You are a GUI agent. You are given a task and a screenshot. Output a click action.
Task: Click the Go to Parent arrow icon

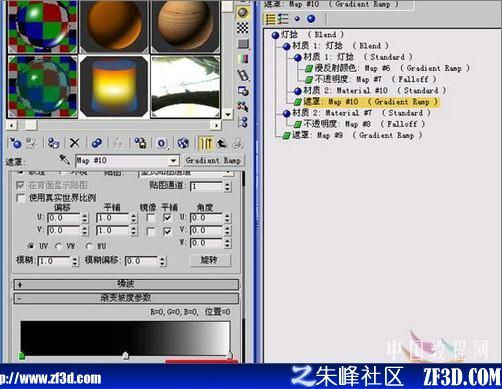click(x=222, y=143)
